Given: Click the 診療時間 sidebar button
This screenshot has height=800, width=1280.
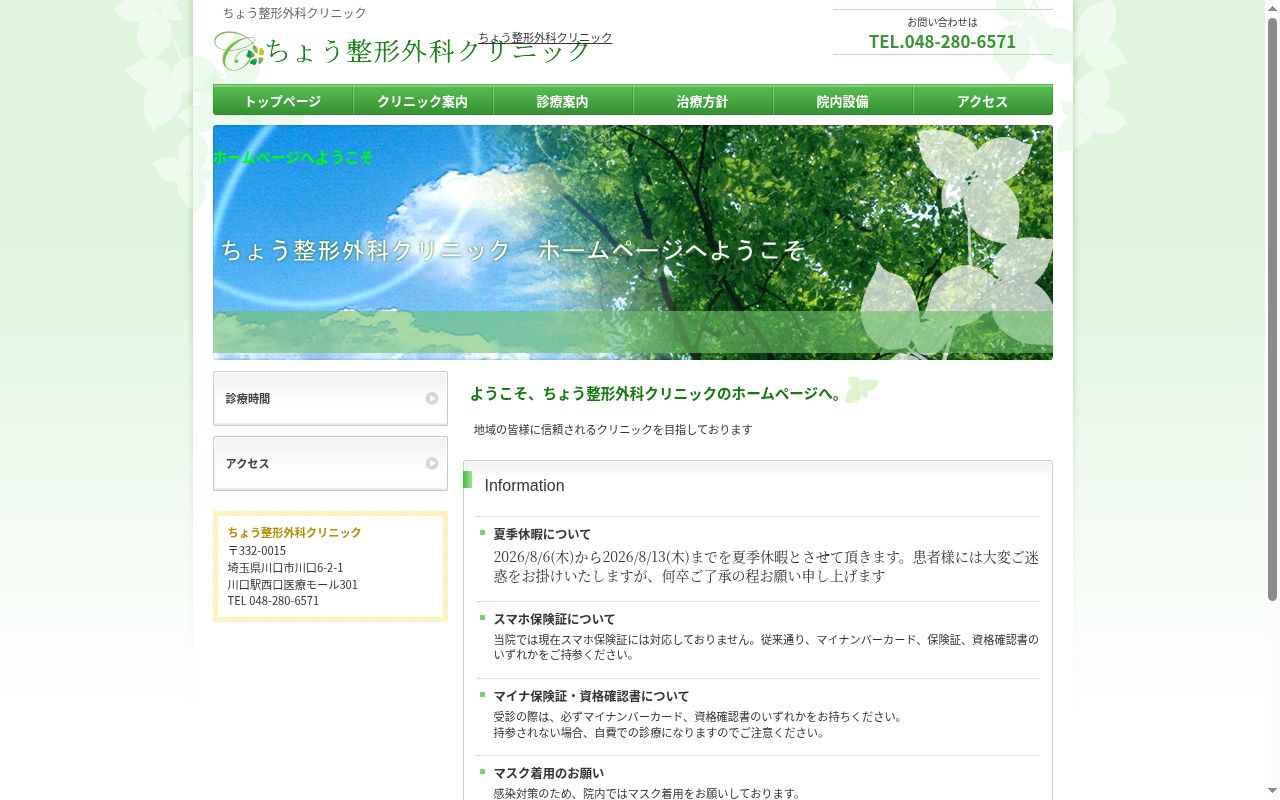Looking at the screenshot, I should pos(330,398).
